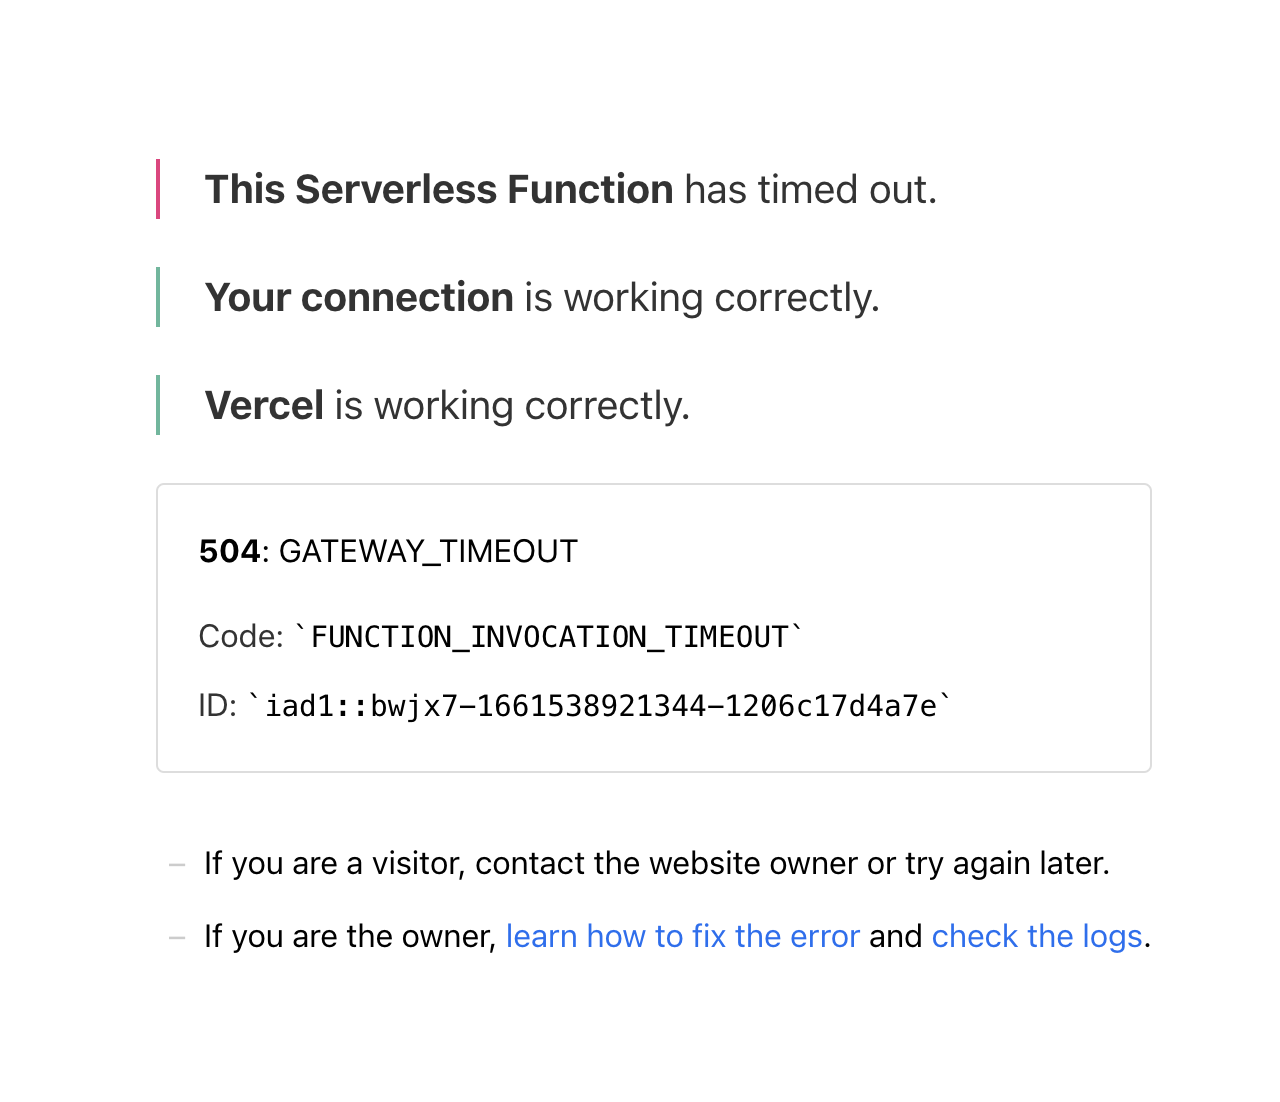This screenshot has width=1280, height=1102.
Task: Click the GATEWAY_TIMEOUT heading text
Action: point(427,551)
